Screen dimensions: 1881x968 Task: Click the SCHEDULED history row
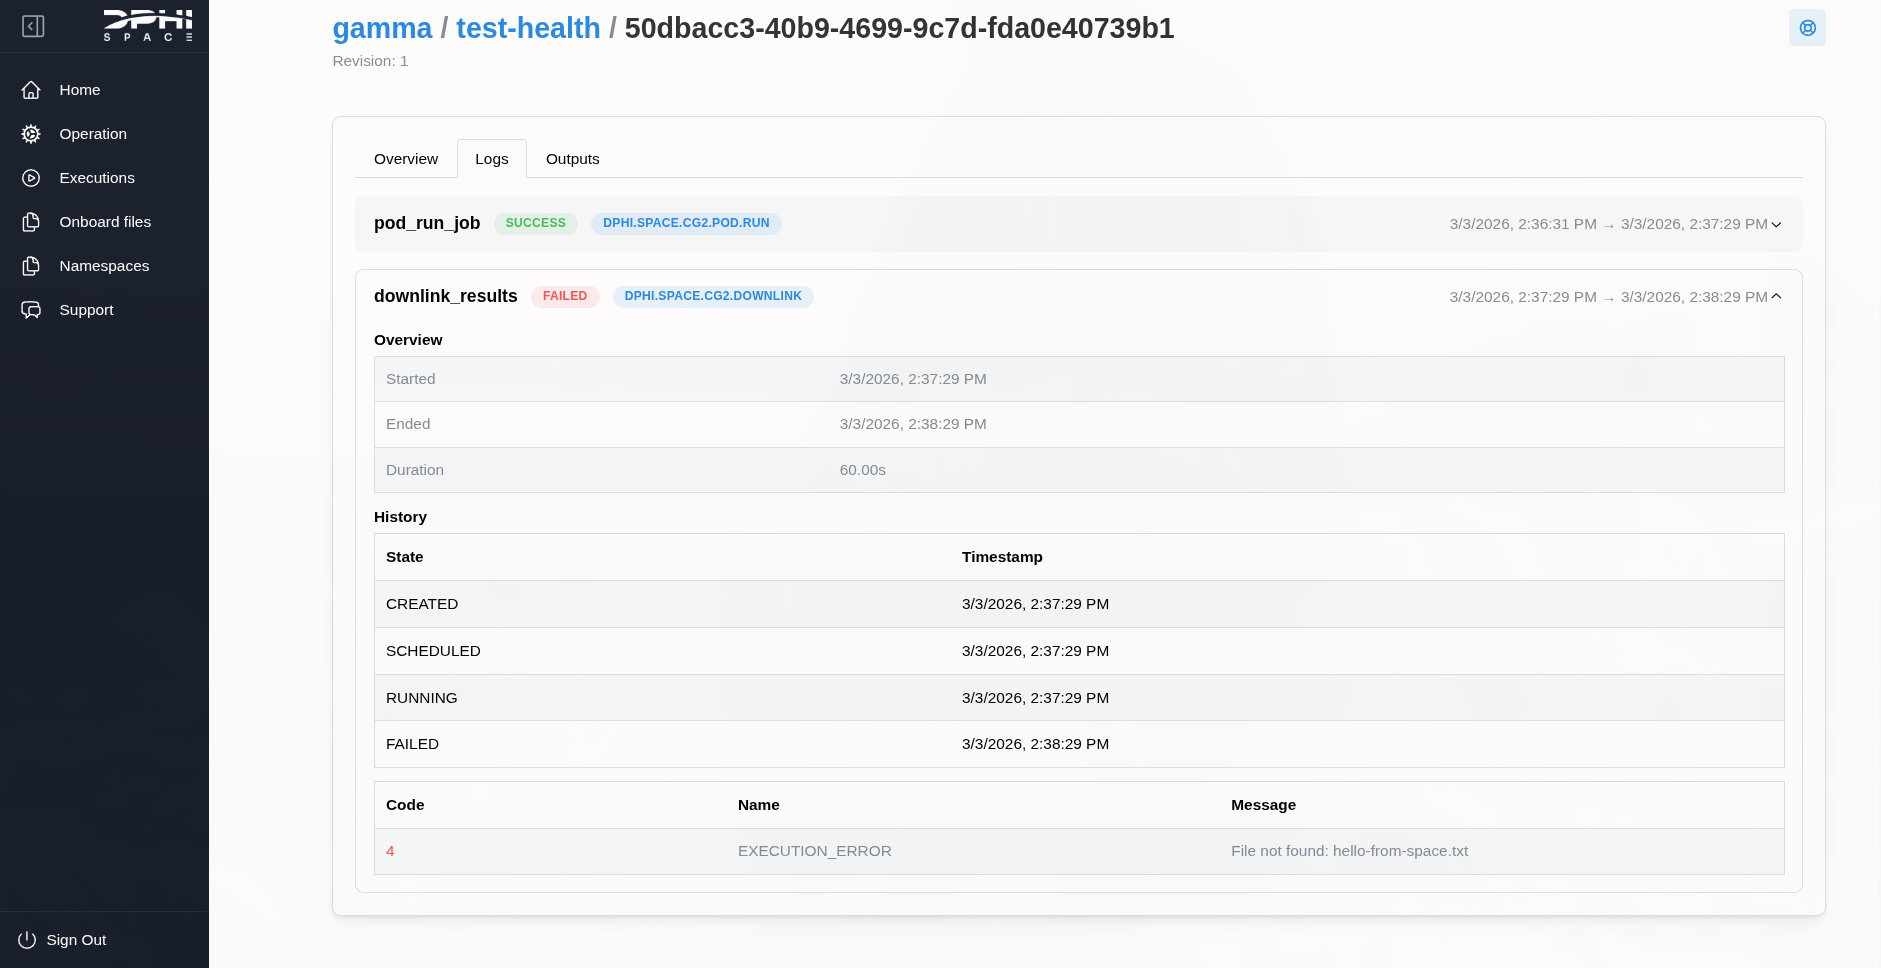(1079, 651)
